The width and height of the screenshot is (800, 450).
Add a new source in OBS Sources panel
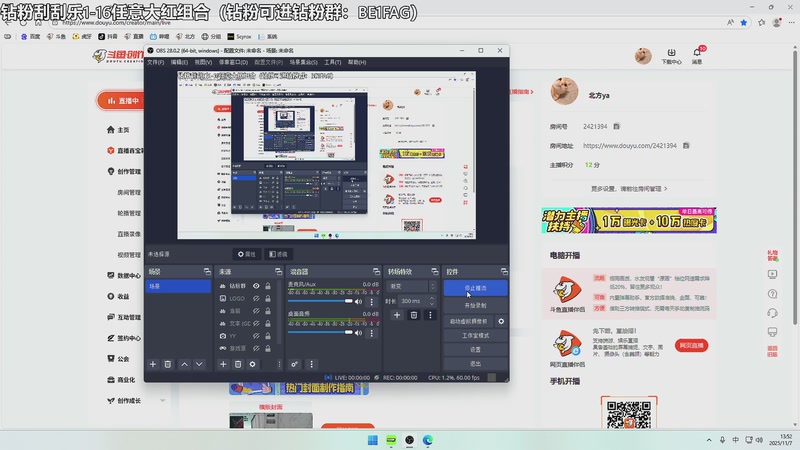223,364
